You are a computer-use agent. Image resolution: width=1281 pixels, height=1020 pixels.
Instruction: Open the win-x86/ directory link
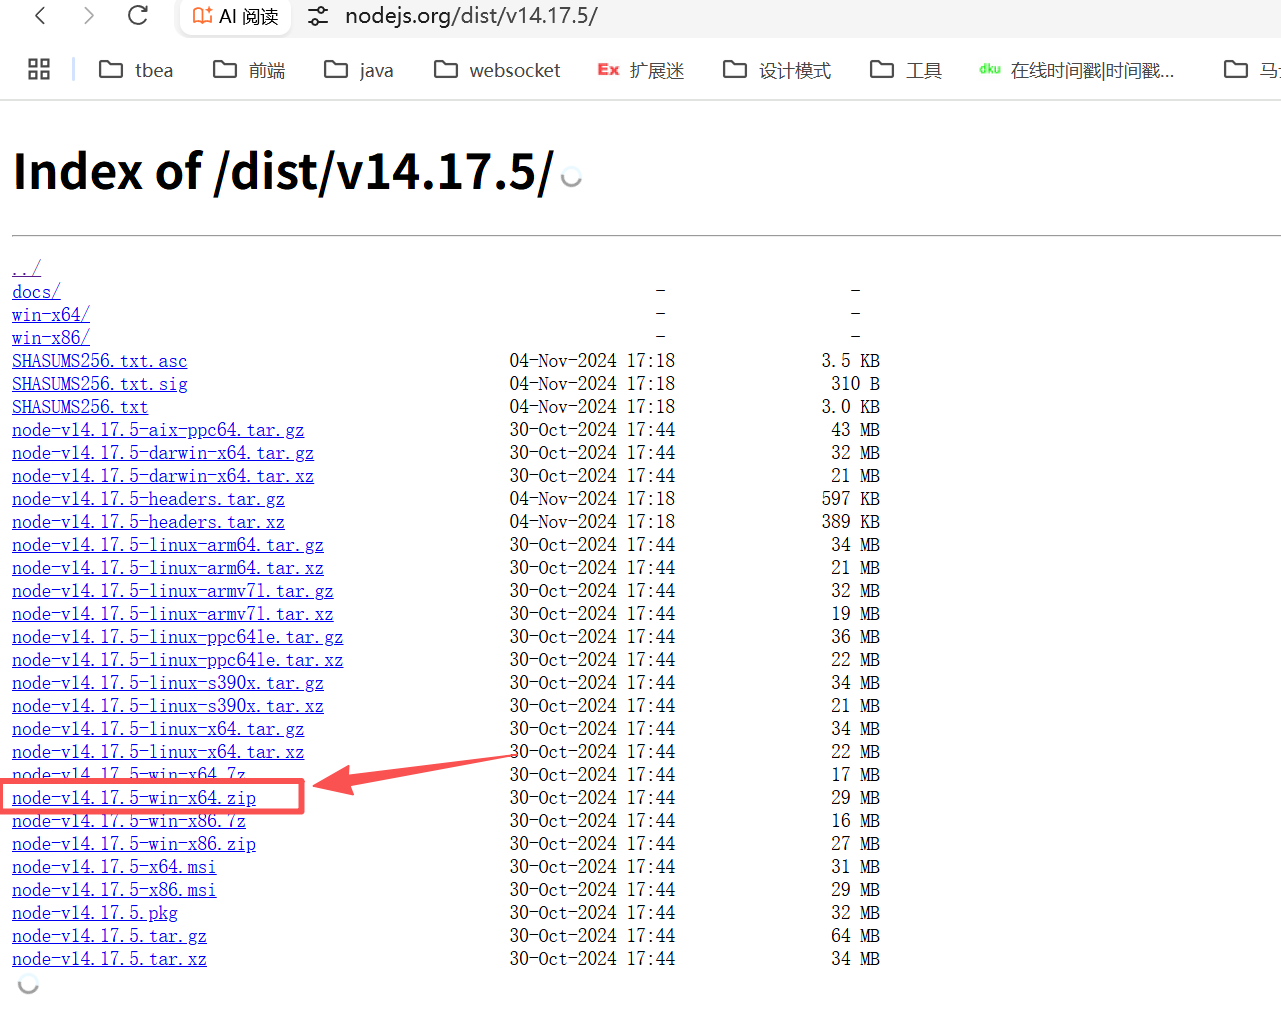click(x=51, y=337)
